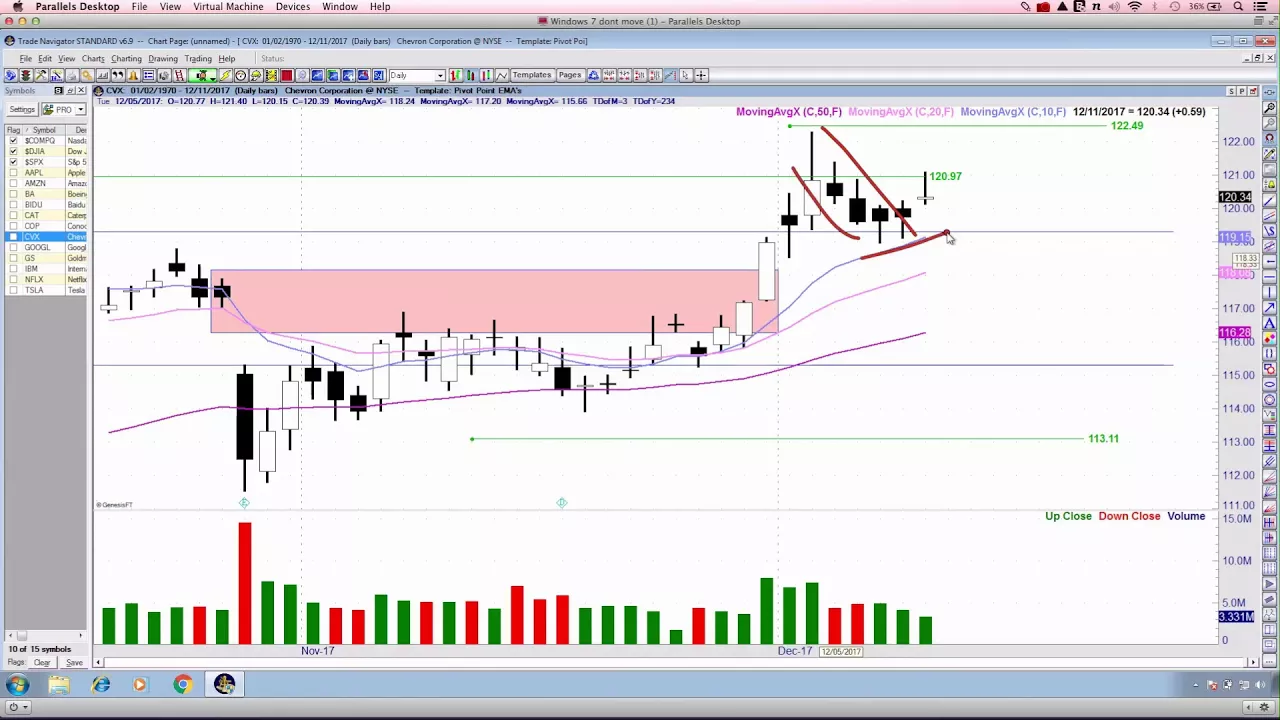Click the 'S' button atop price axis

1231,91
